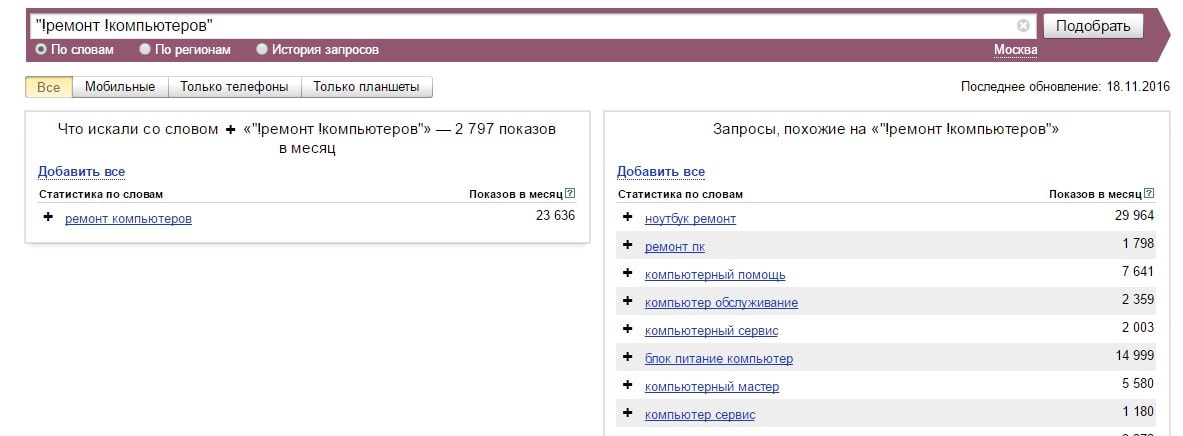Open the 'компьютерный сервис' keyword link
The height and width of the screenshot is (436, 1183).
tap(711, 330)
